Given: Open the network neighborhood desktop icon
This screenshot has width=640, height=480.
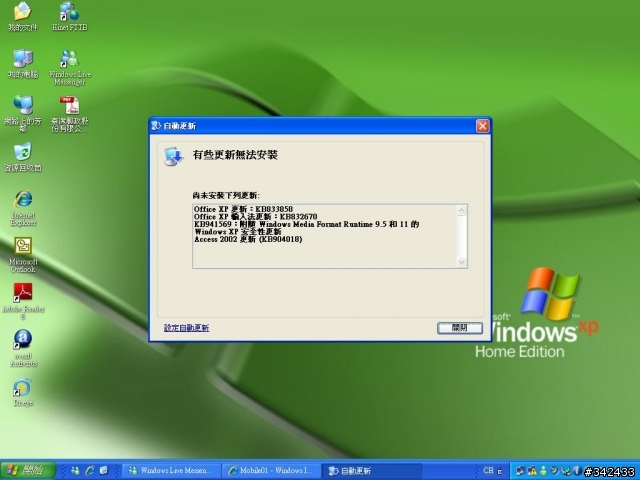Looking at the screenshot, I should pos(23,113).
